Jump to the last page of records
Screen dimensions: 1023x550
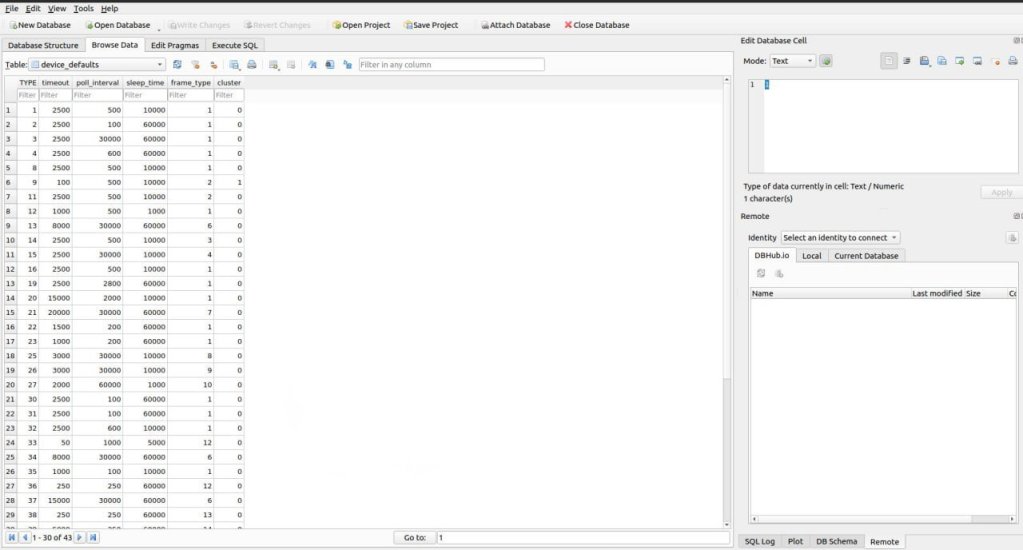pos(93,537)
